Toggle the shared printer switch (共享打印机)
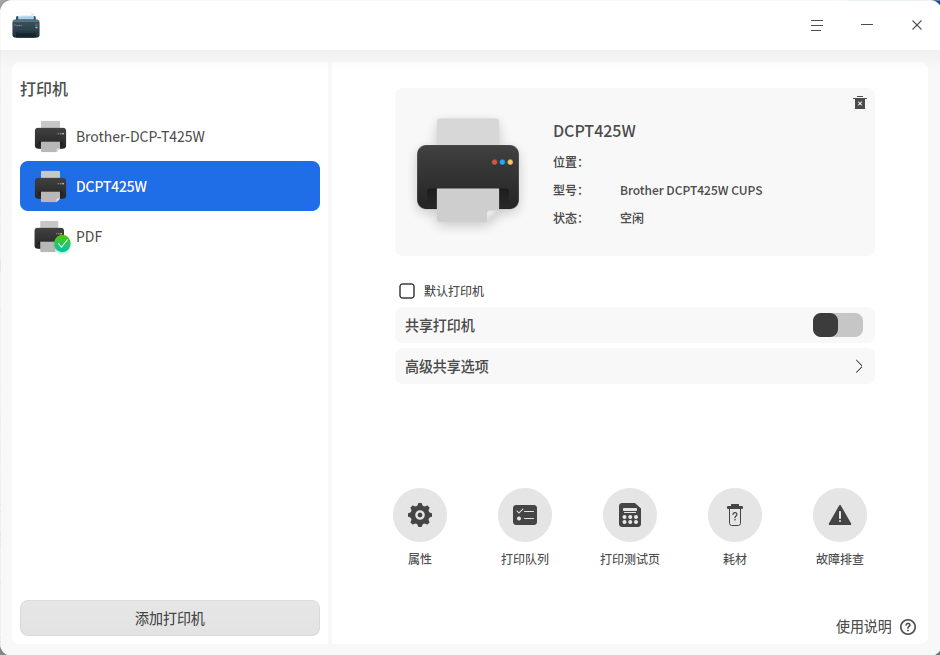Screen dimensions: 940x655 pos(837,325)
